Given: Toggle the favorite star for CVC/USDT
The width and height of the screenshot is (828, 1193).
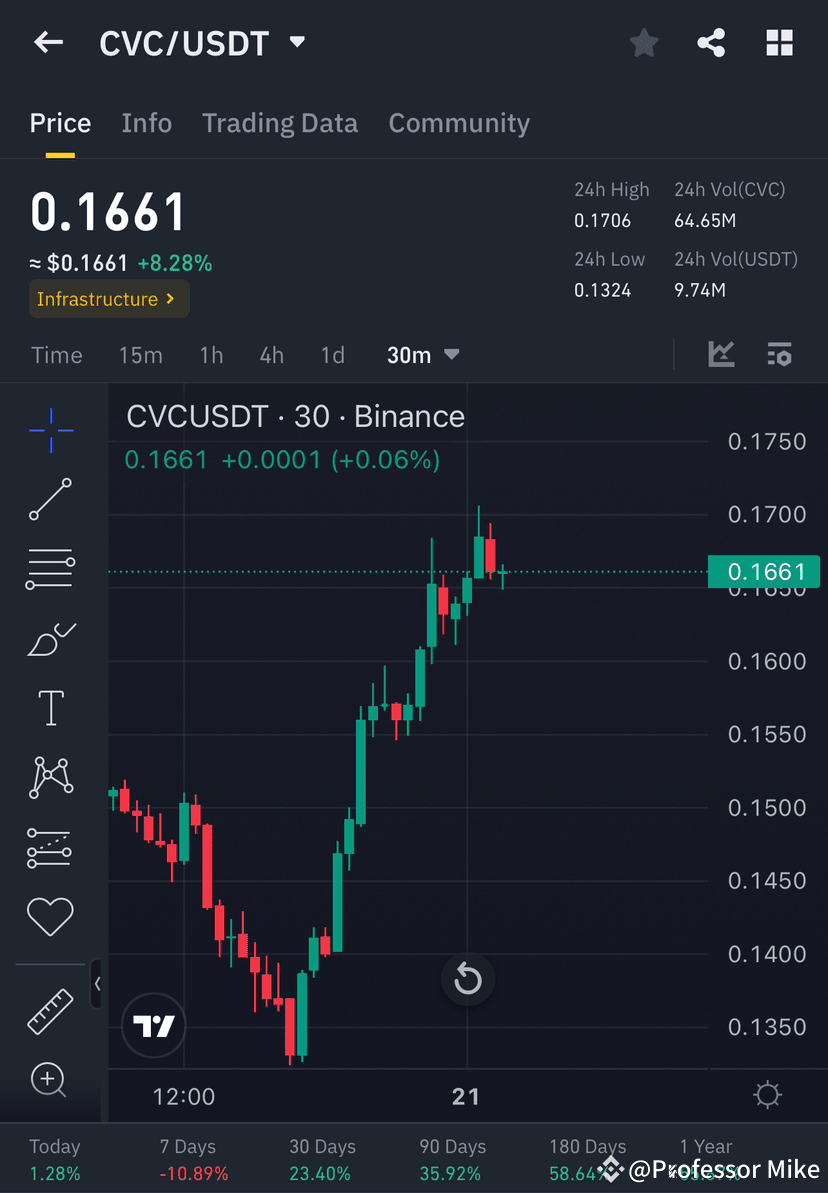Looking at the screenshot, I should pyautogui.click(x=643, y=42).
